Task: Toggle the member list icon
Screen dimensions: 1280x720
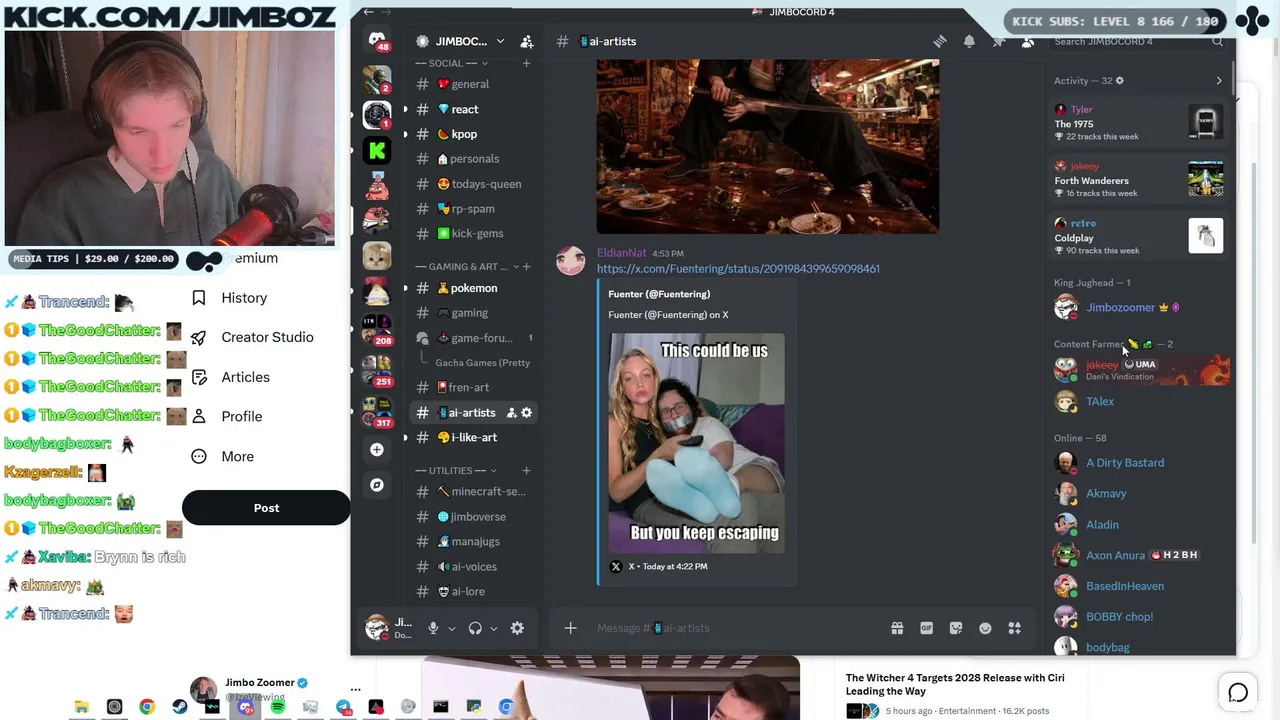Action: pos(1027,41)
